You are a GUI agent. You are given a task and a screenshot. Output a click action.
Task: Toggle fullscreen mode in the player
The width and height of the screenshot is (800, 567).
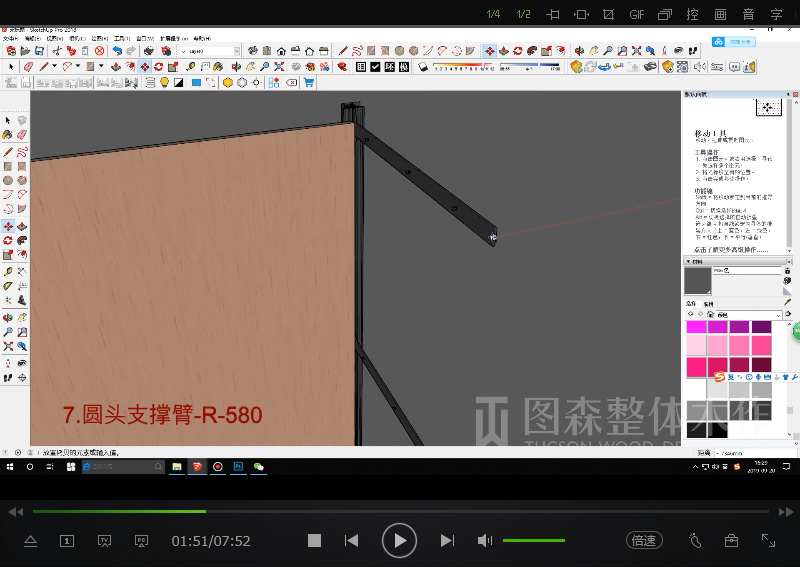tap(768, 540)
